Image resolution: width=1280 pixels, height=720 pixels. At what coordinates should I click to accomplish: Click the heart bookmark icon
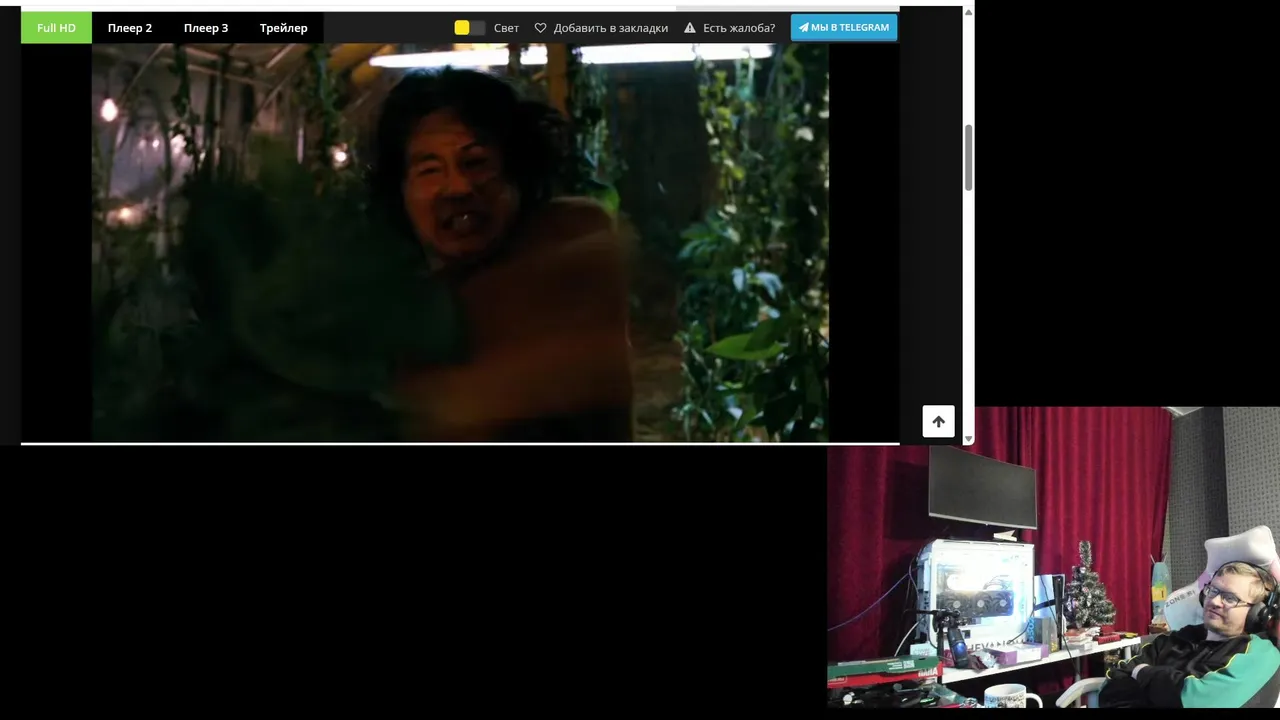[x=541, y=28]
